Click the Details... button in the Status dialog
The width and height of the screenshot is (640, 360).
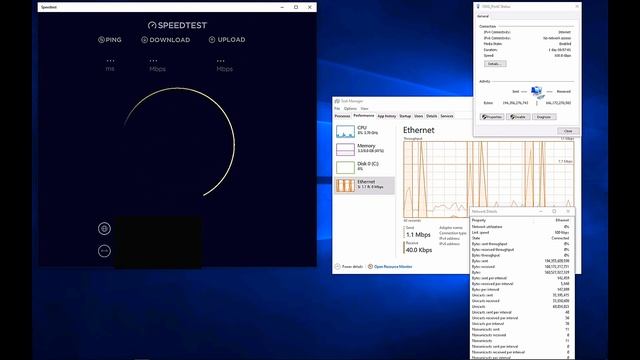495,64
